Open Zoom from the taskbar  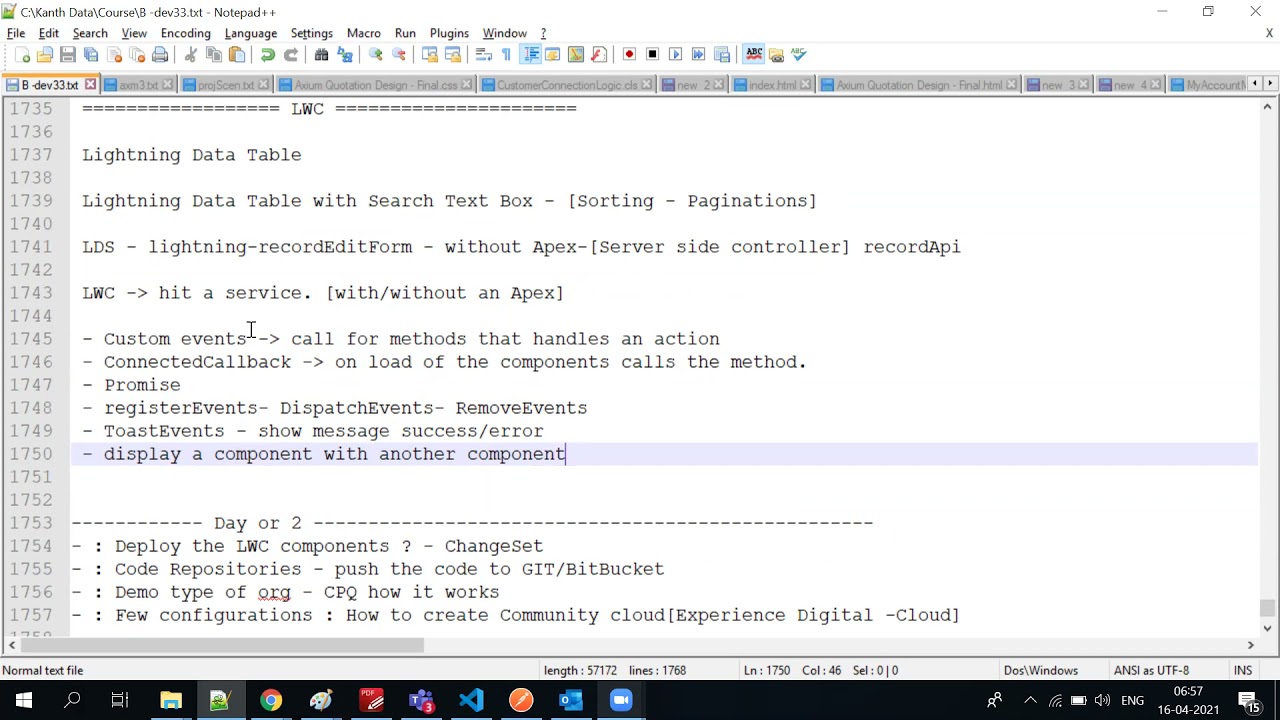(x=621, y=700)
